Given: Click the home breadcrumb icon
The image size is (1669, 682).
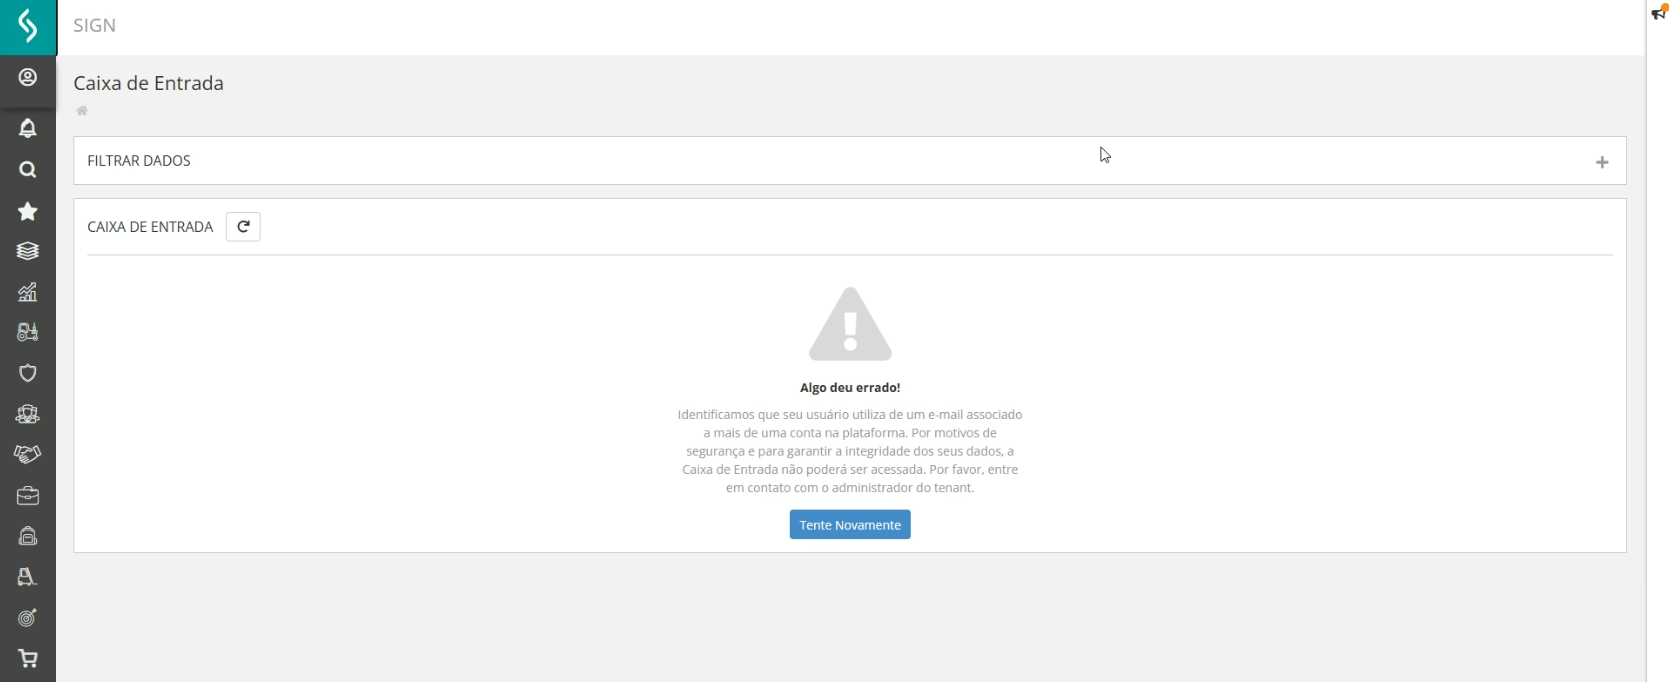Looking at the screenshot, I should (x=82, y=111).
